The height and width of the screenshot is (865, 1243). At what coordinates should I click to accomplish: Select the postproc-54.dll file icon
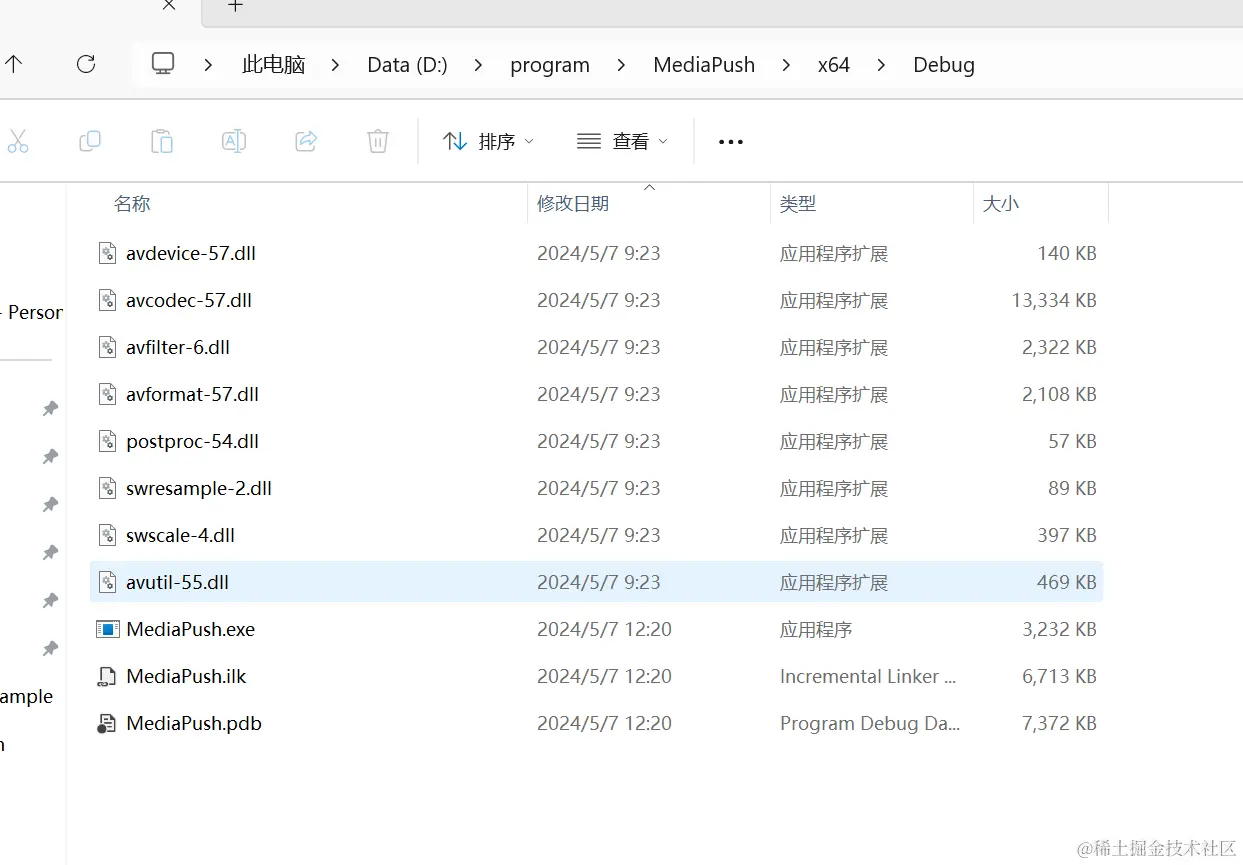(108, 441)
